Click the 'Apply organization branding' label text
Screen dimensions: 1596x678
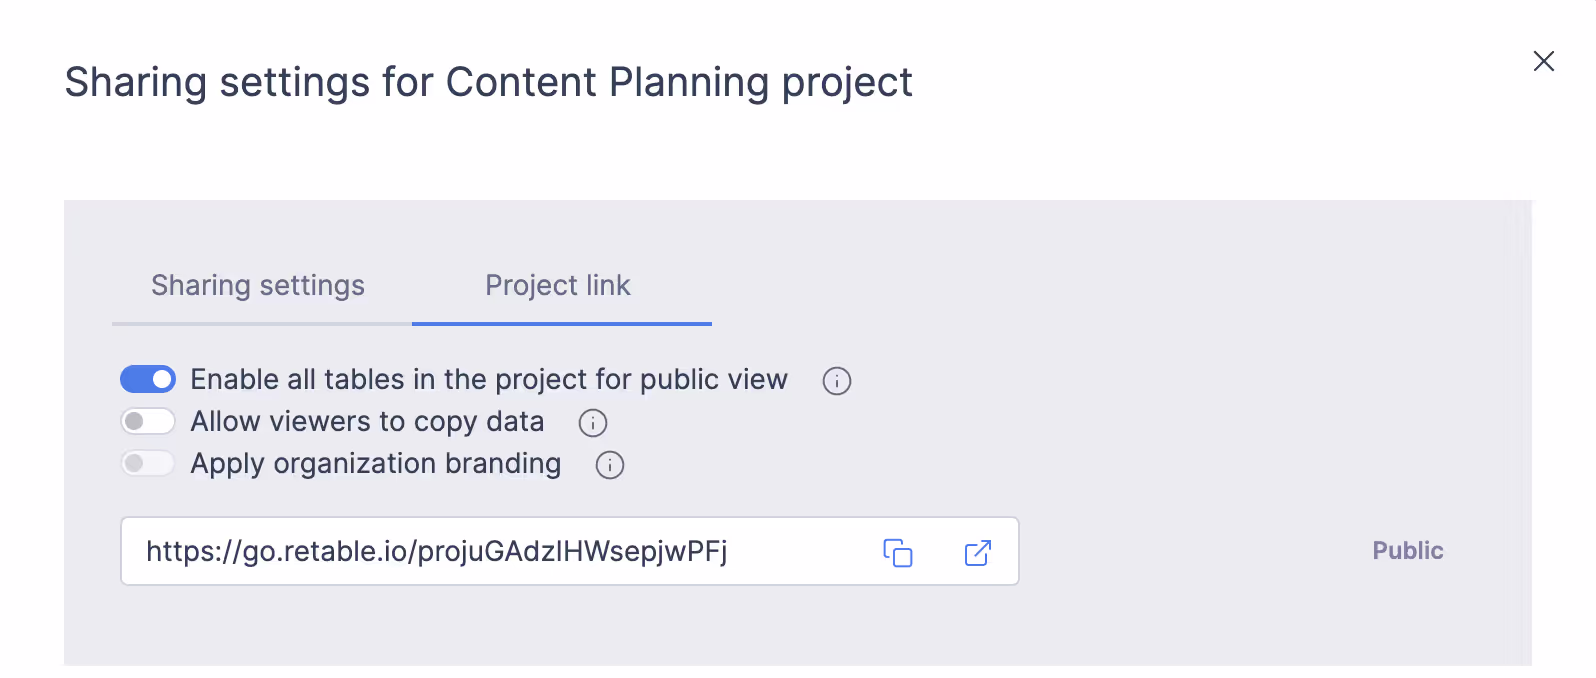376,464
